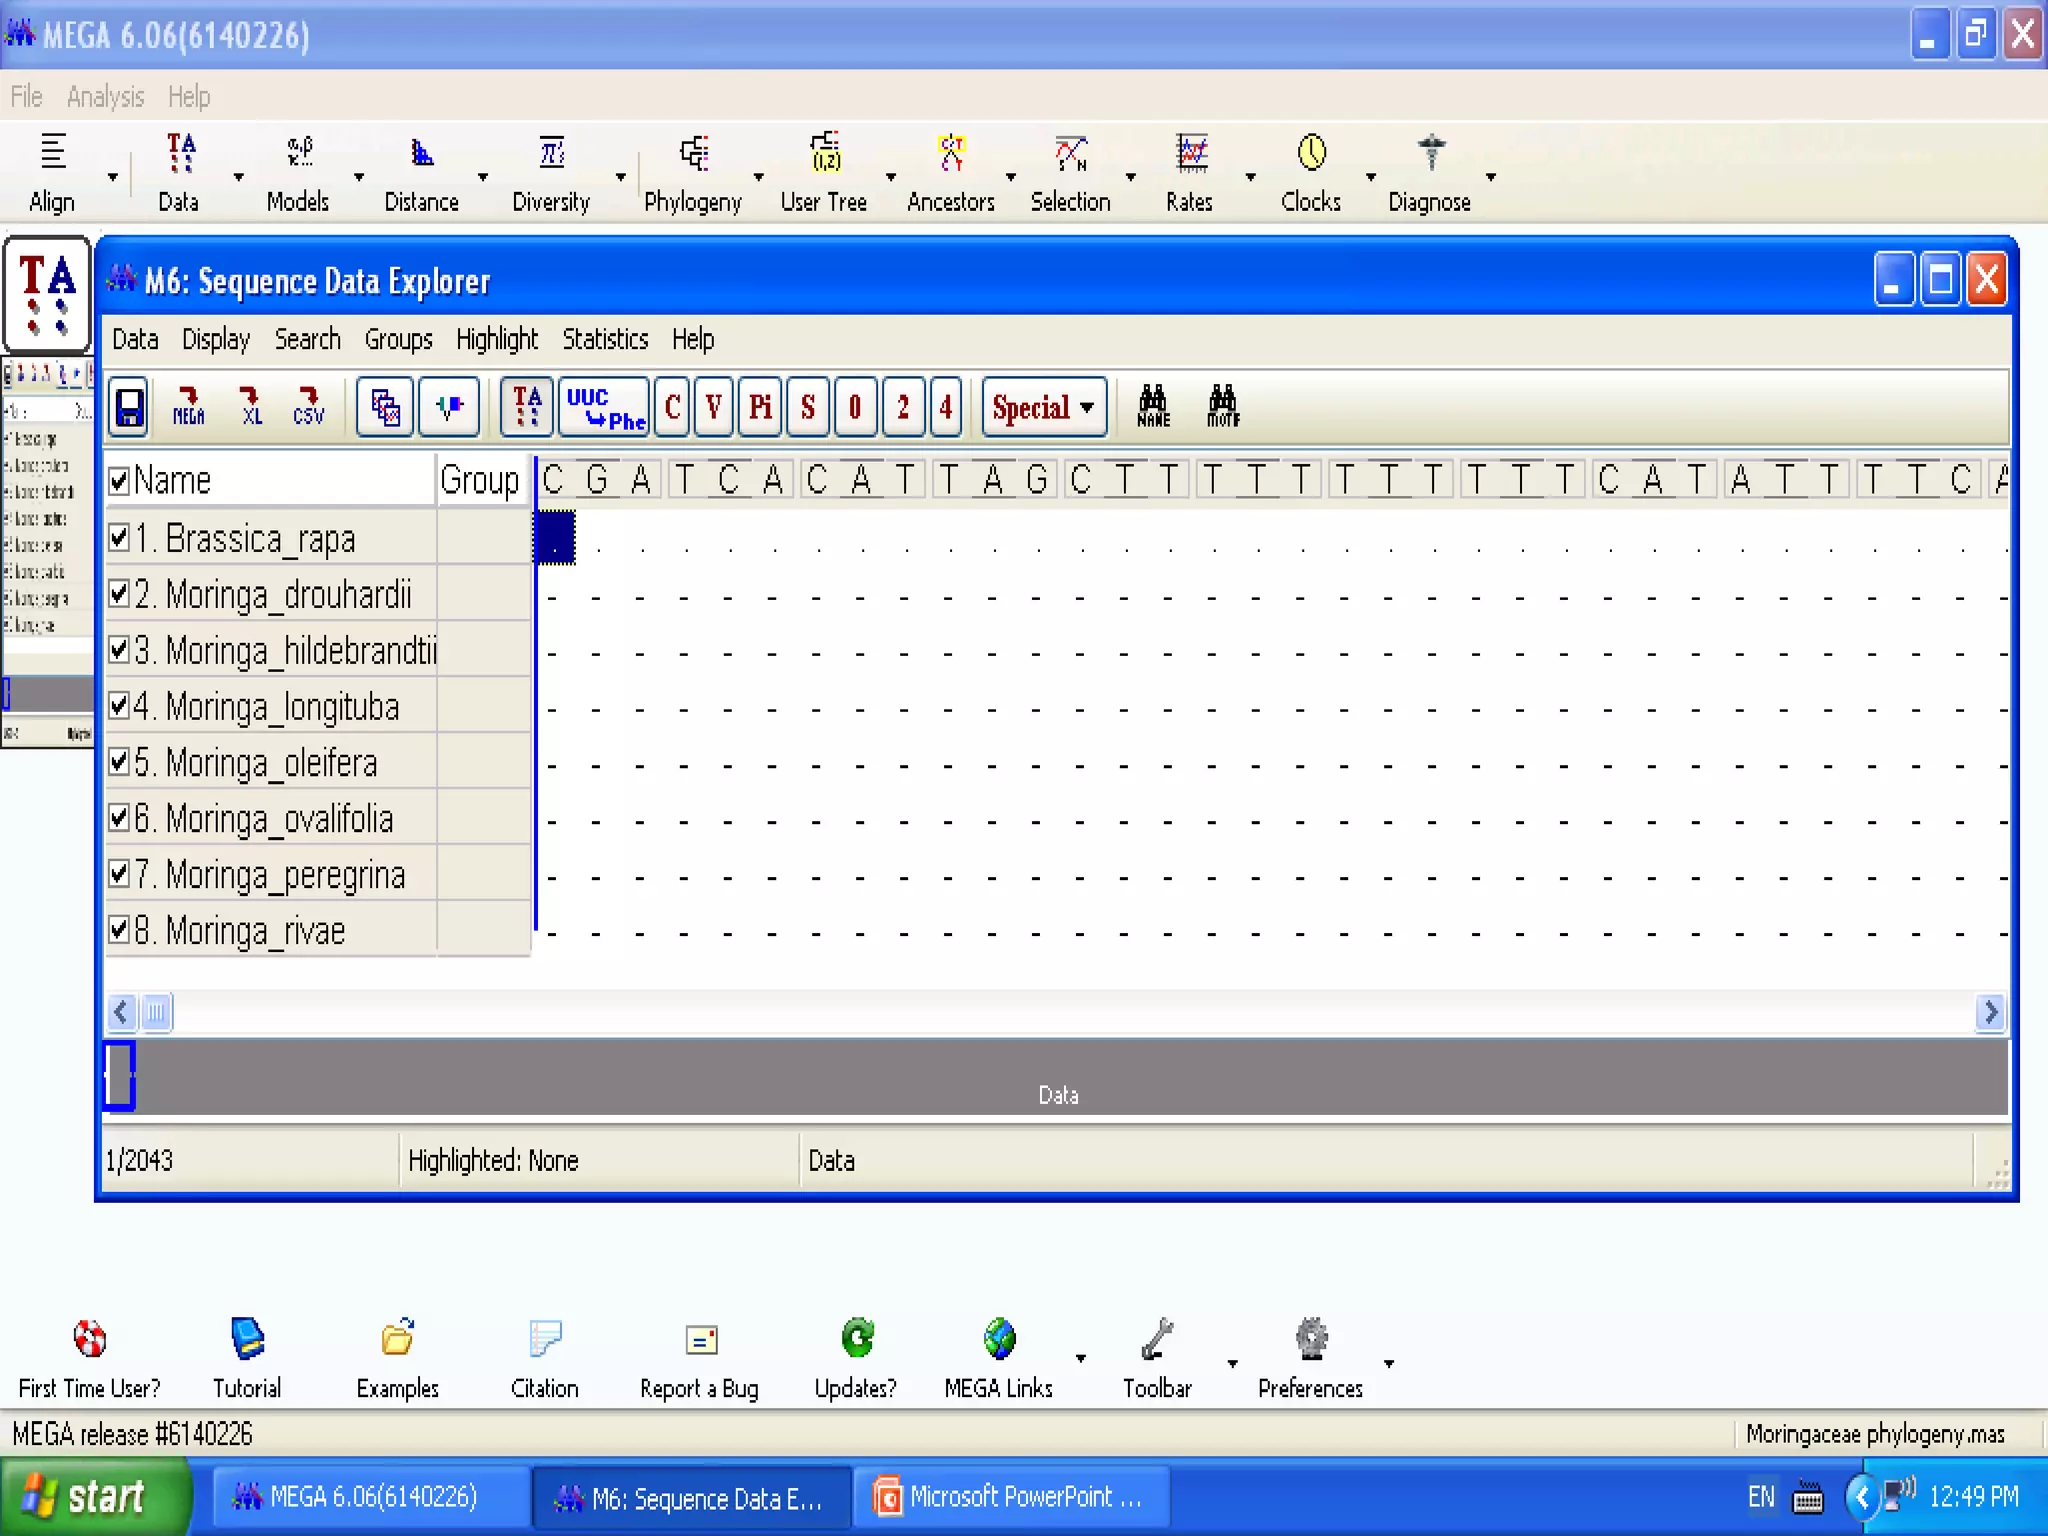The height and width of the screenshot is (1536, 2048).
Task: Click the find motif binoculars icon
Action: coord(1223,407)
